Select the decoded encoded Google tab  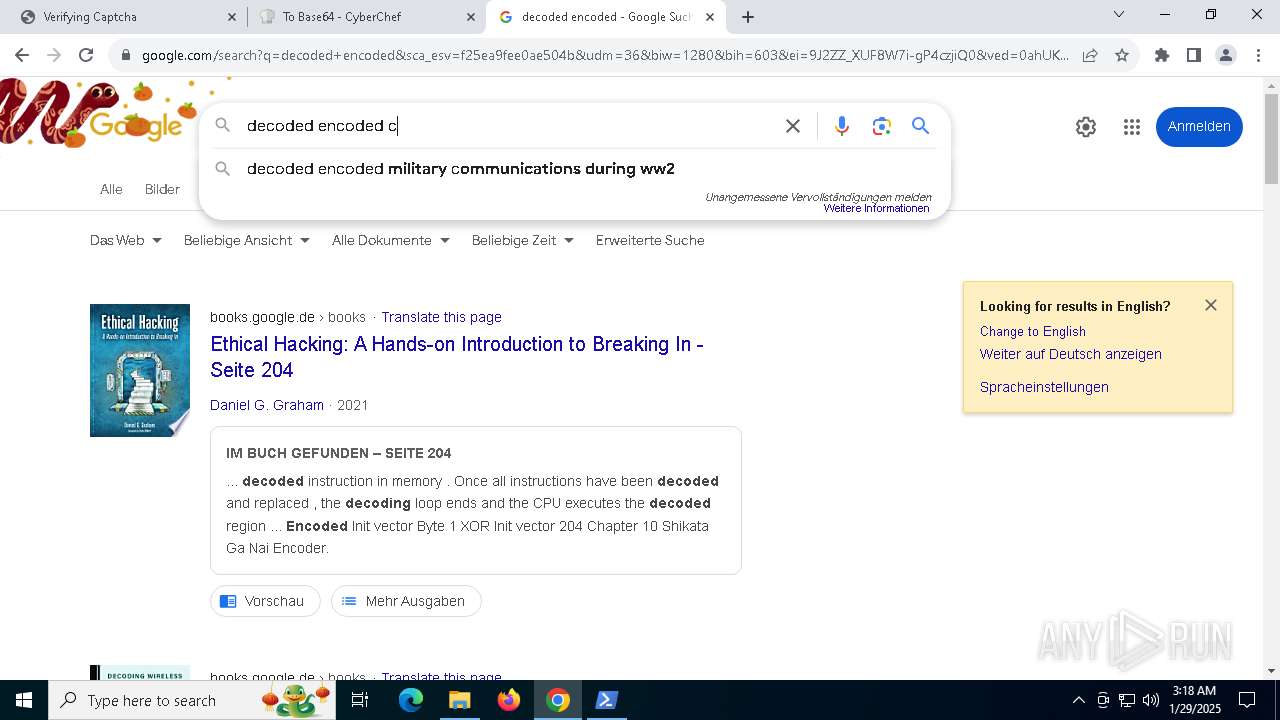click(x=606, y=17)
